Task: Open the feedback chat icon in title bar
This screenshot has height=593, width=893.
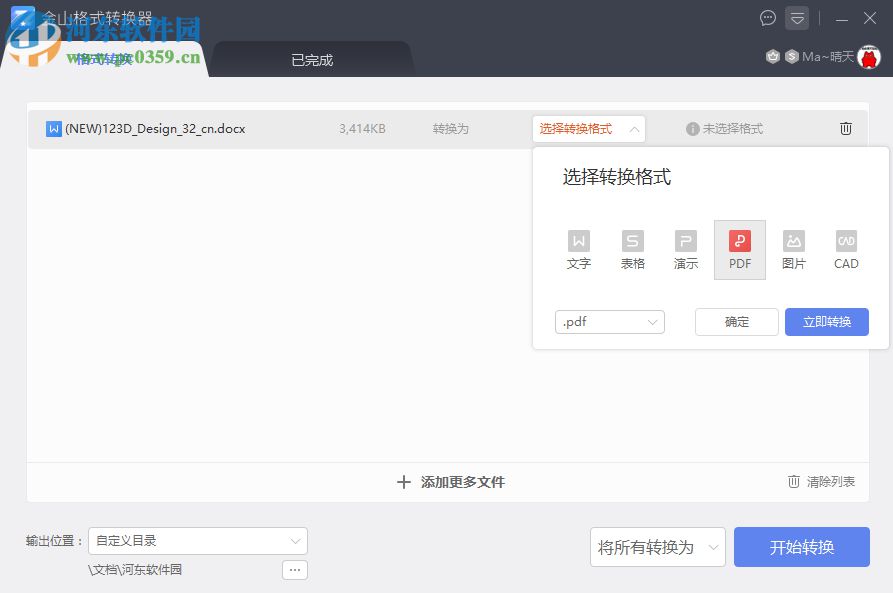Action: tap(767, 18)
